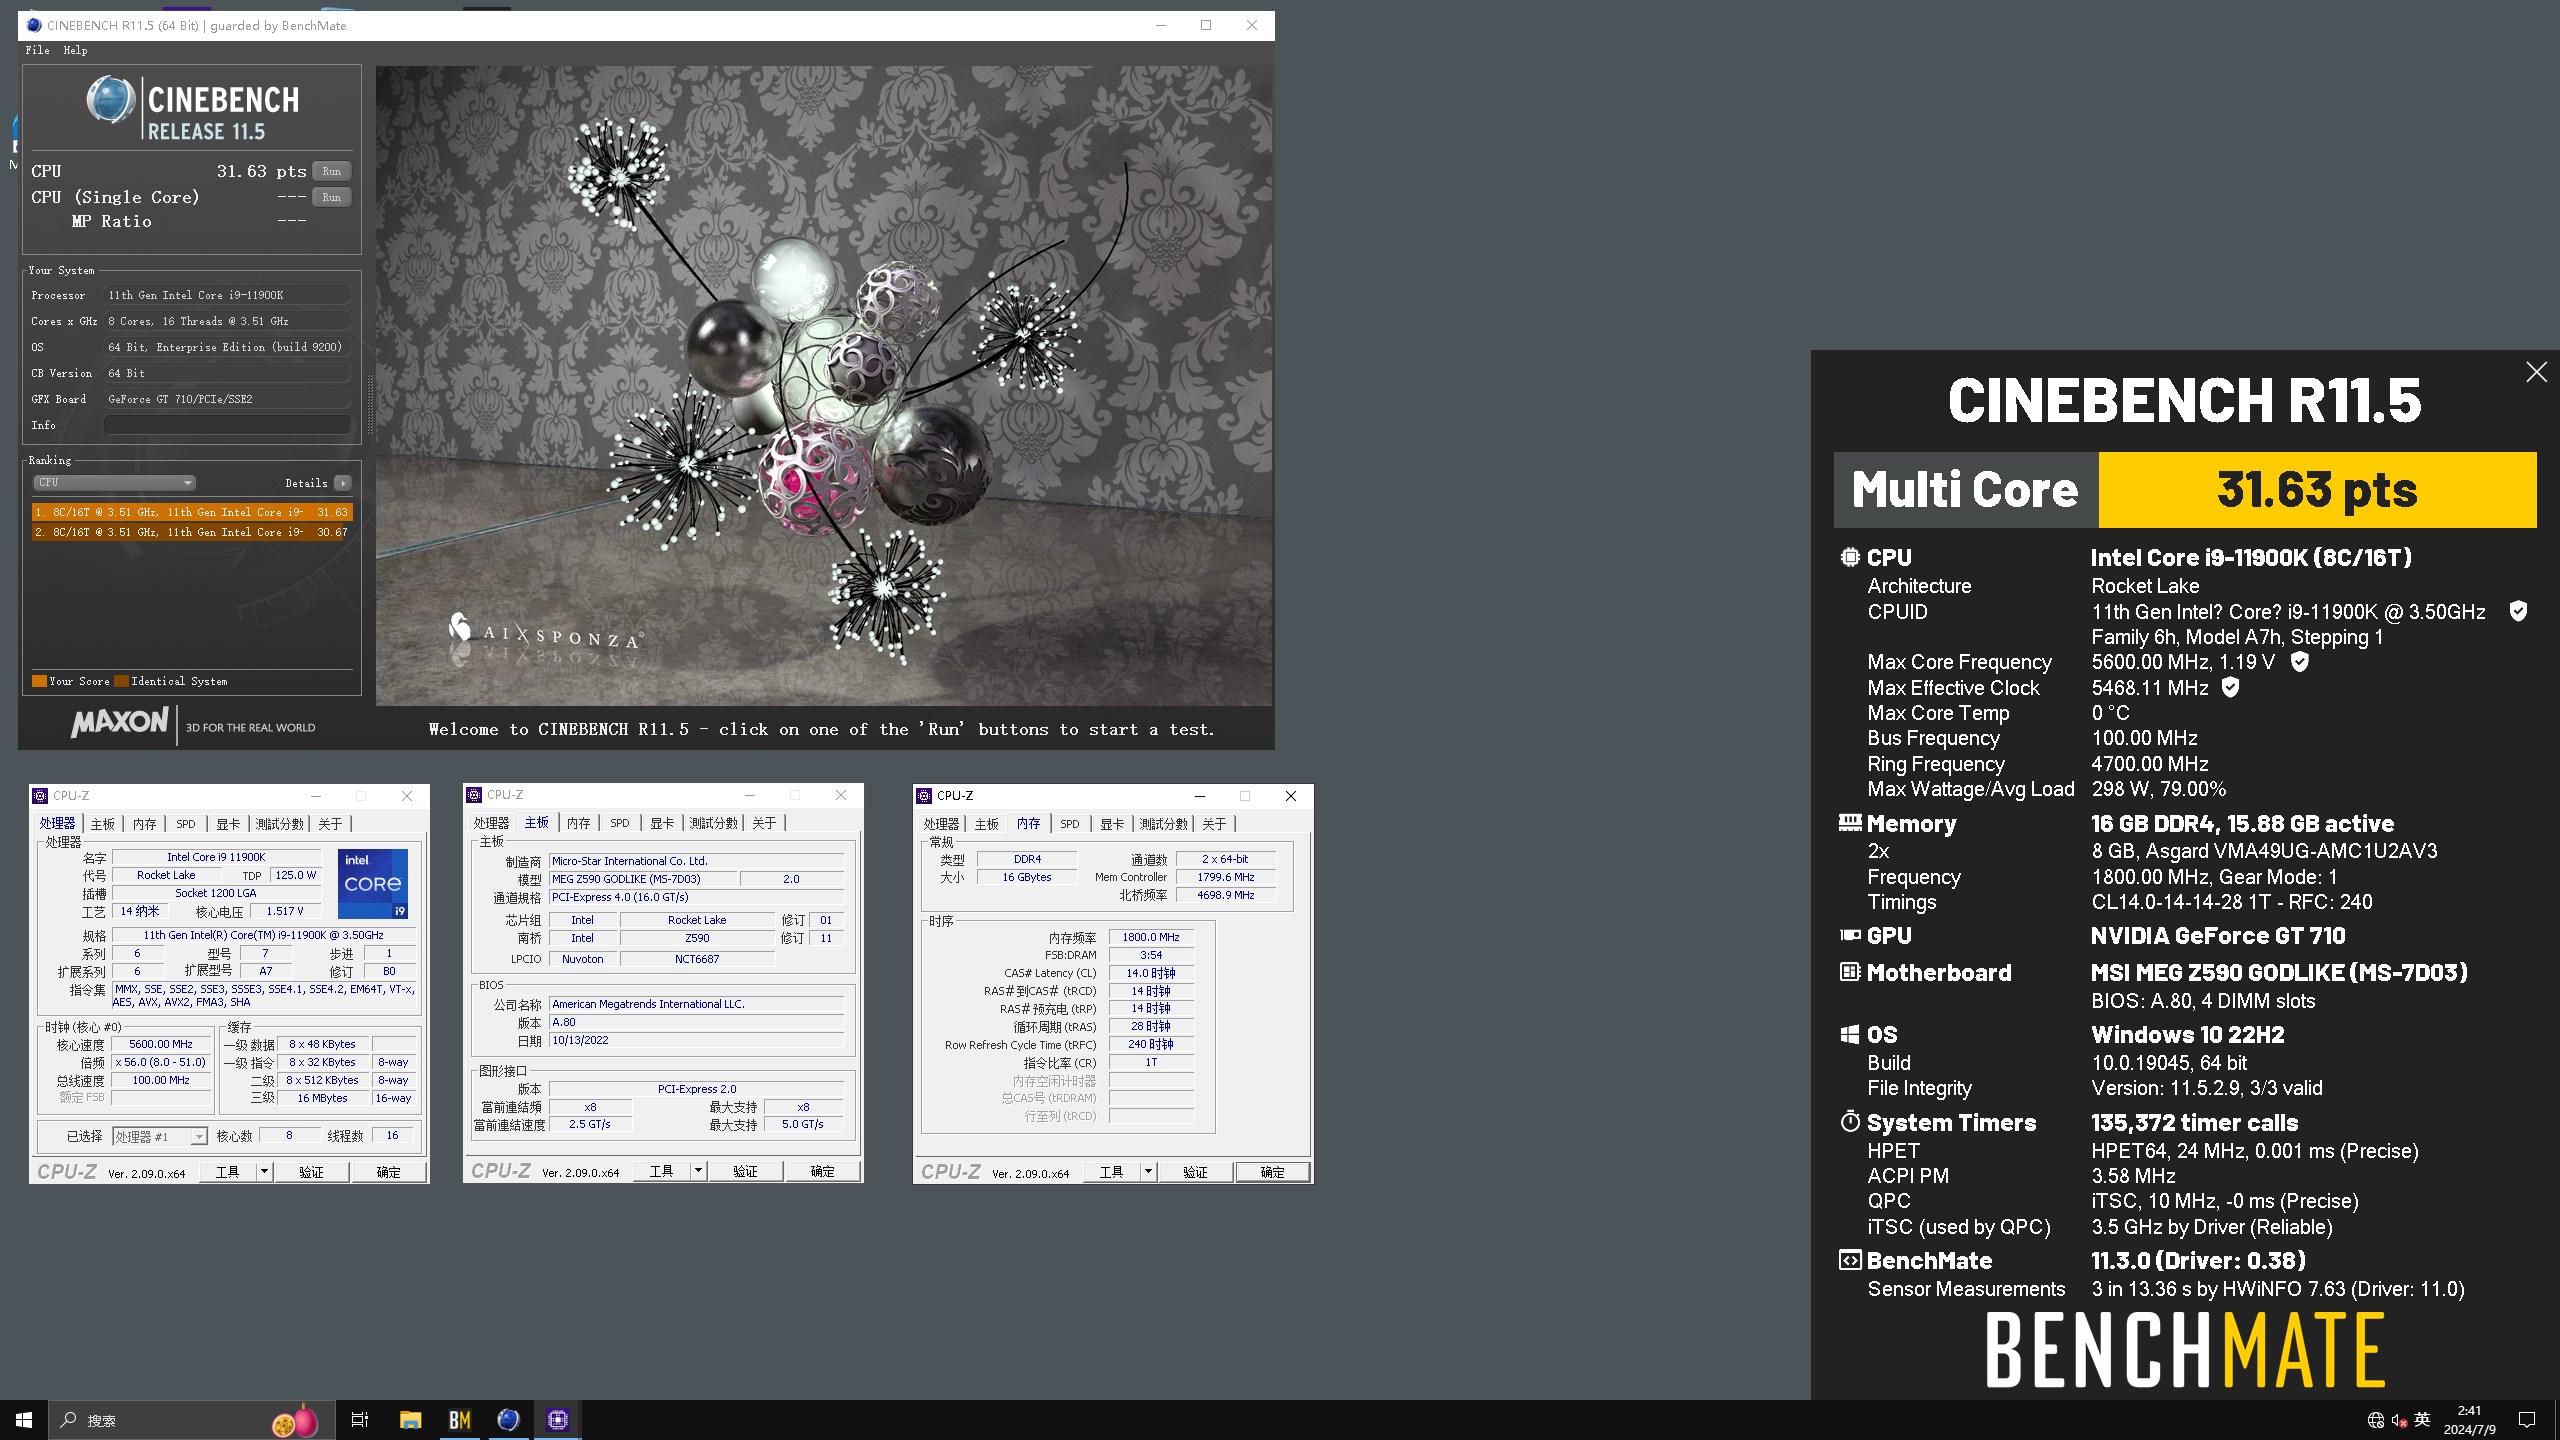Open 显卡 tab in first CPU-Z window
The image size is (2560, 1440).
229,824
